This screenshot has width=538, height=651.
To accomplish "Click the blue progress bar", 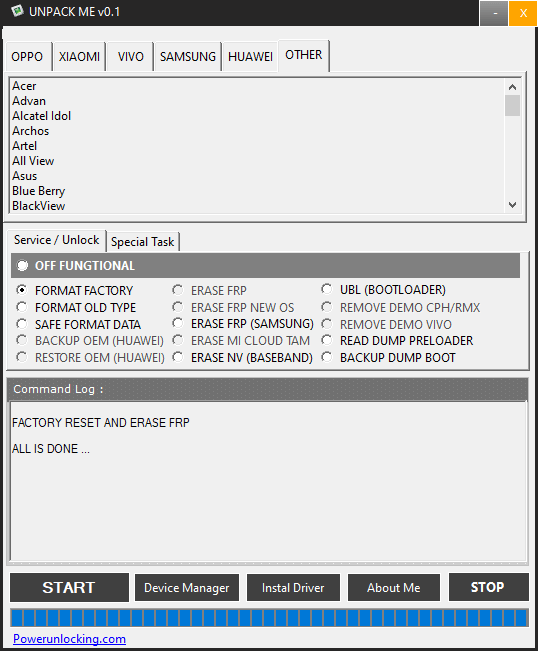I will click(269, 617).
